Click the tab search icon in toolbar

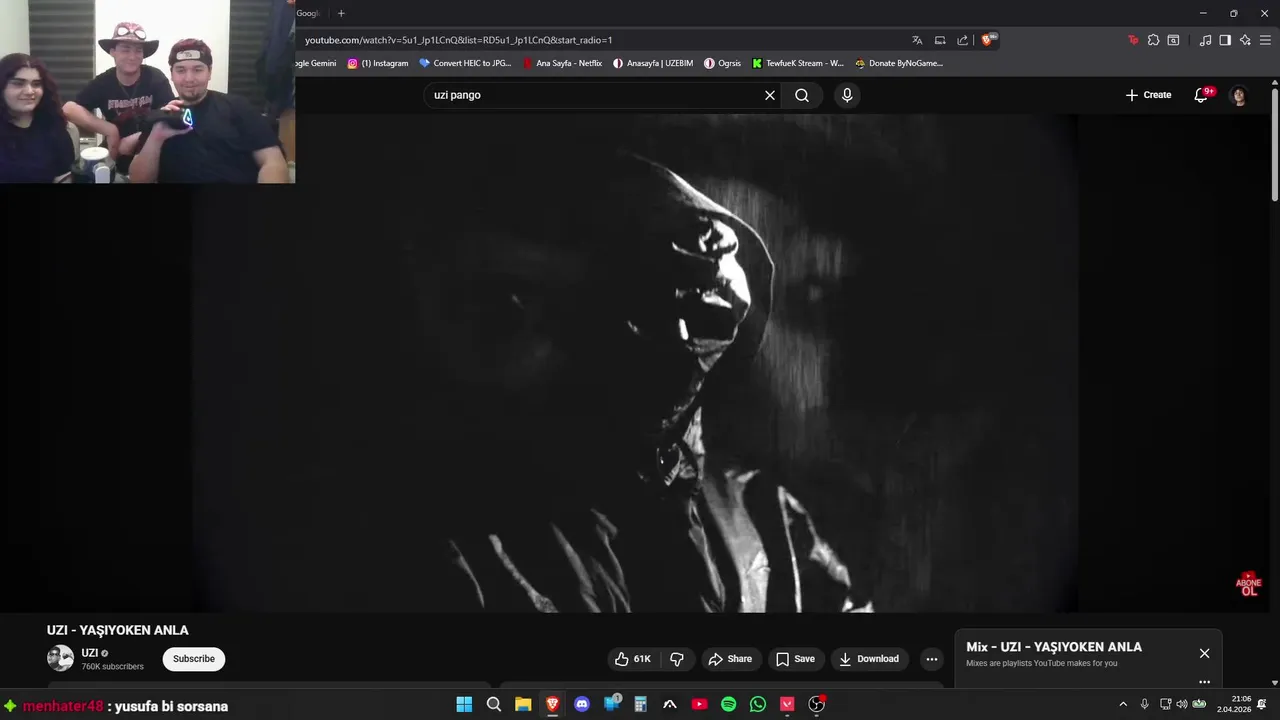pyautogui.click(x=1173, y=40)
